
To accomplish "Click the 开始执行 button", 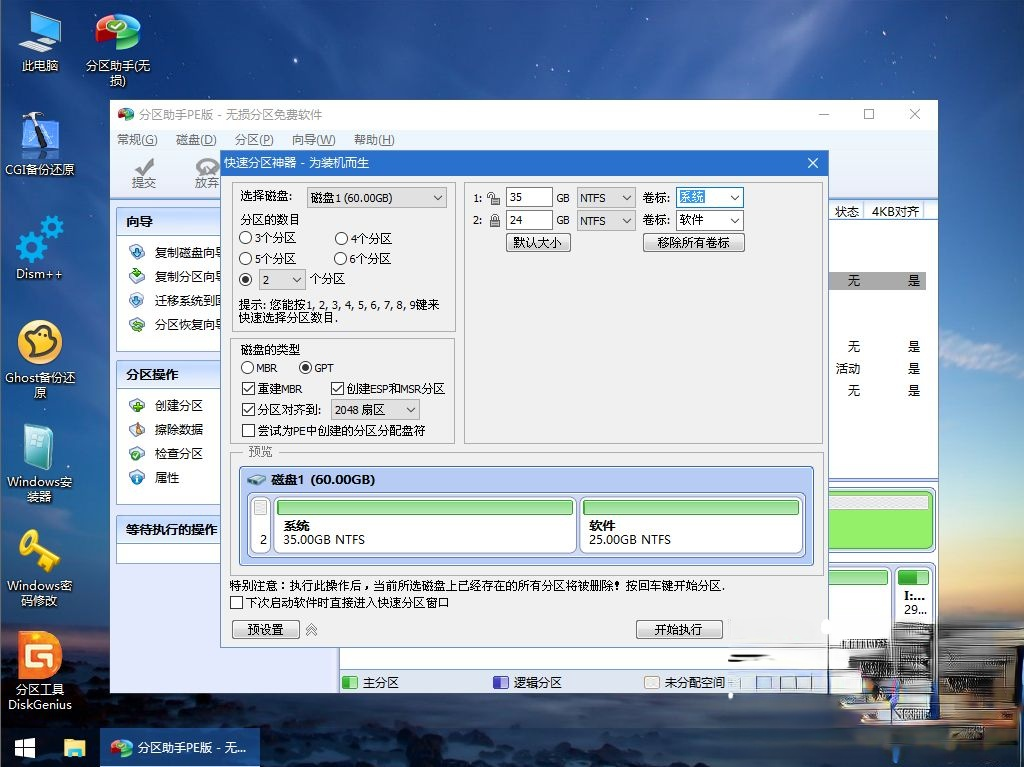I will pos(679,629).
